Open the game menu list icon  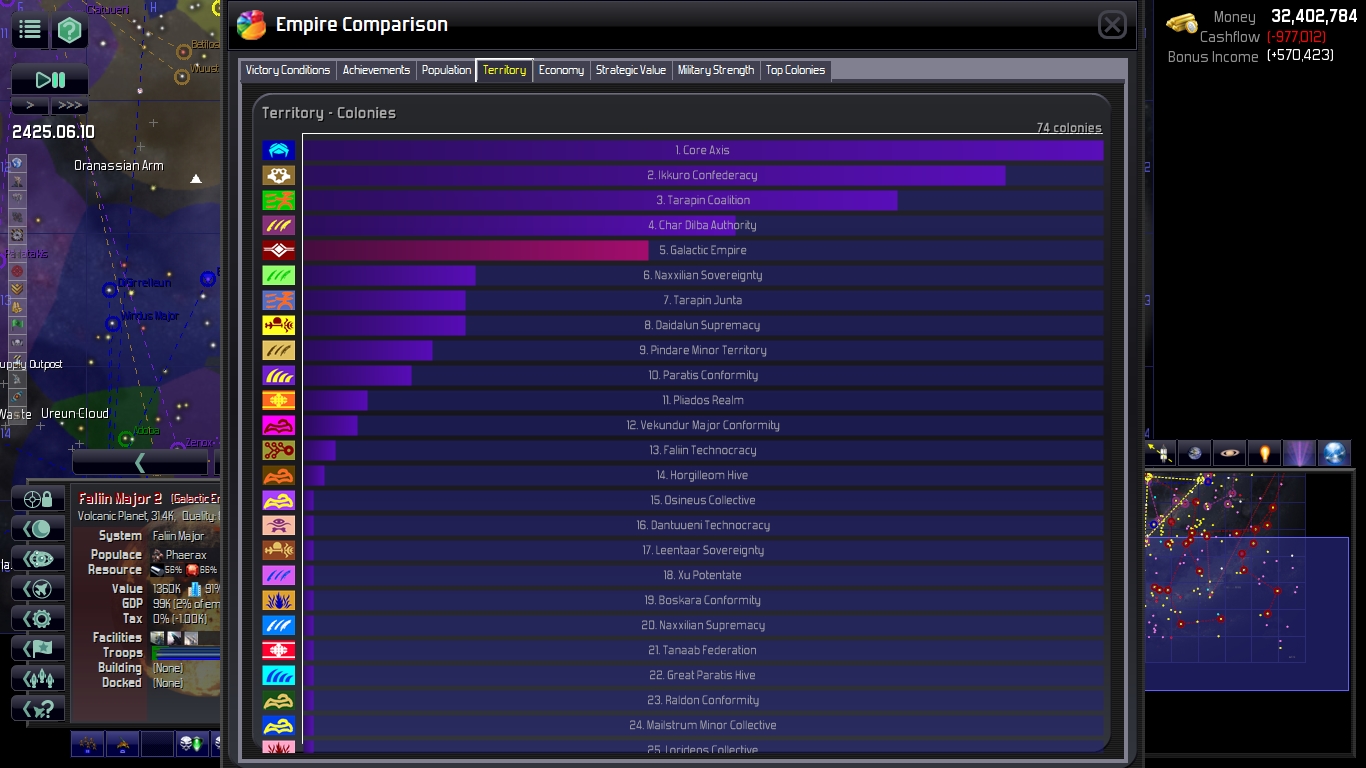point(29,30)
